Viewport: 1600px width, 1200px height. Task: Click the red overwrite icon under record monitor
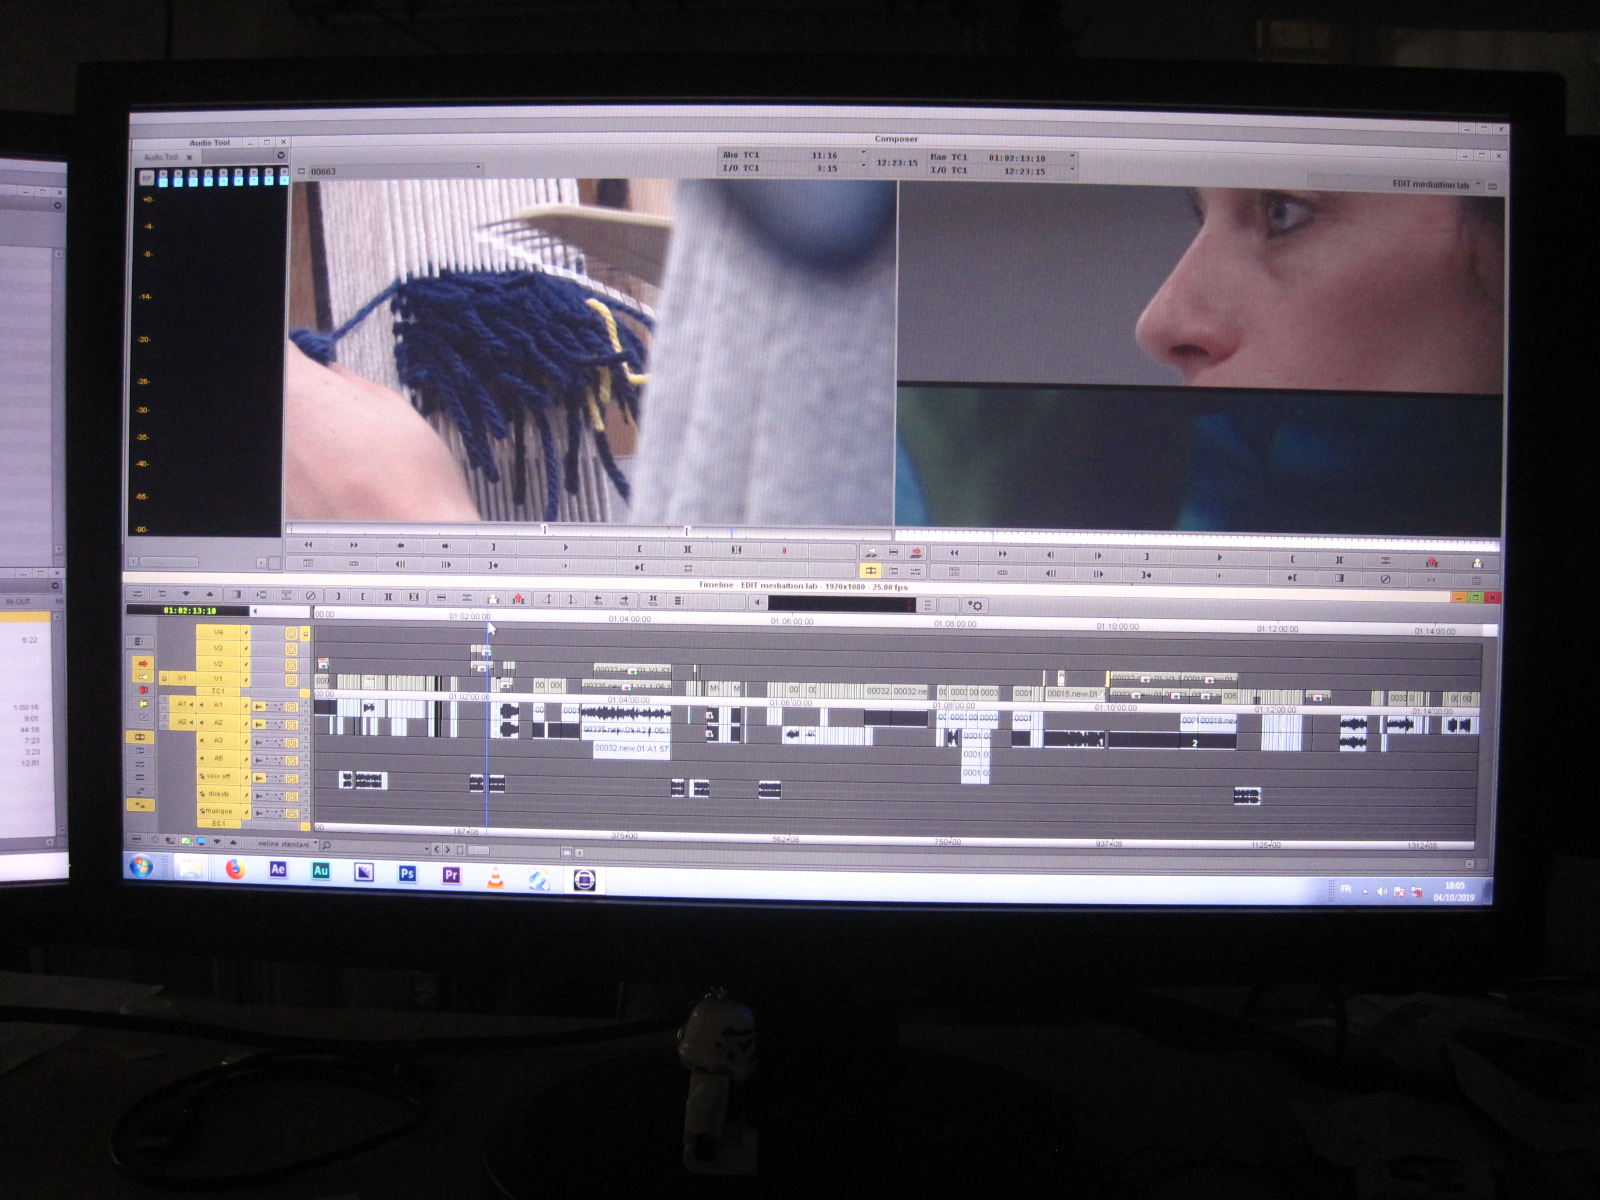[x=1431, y=562]
